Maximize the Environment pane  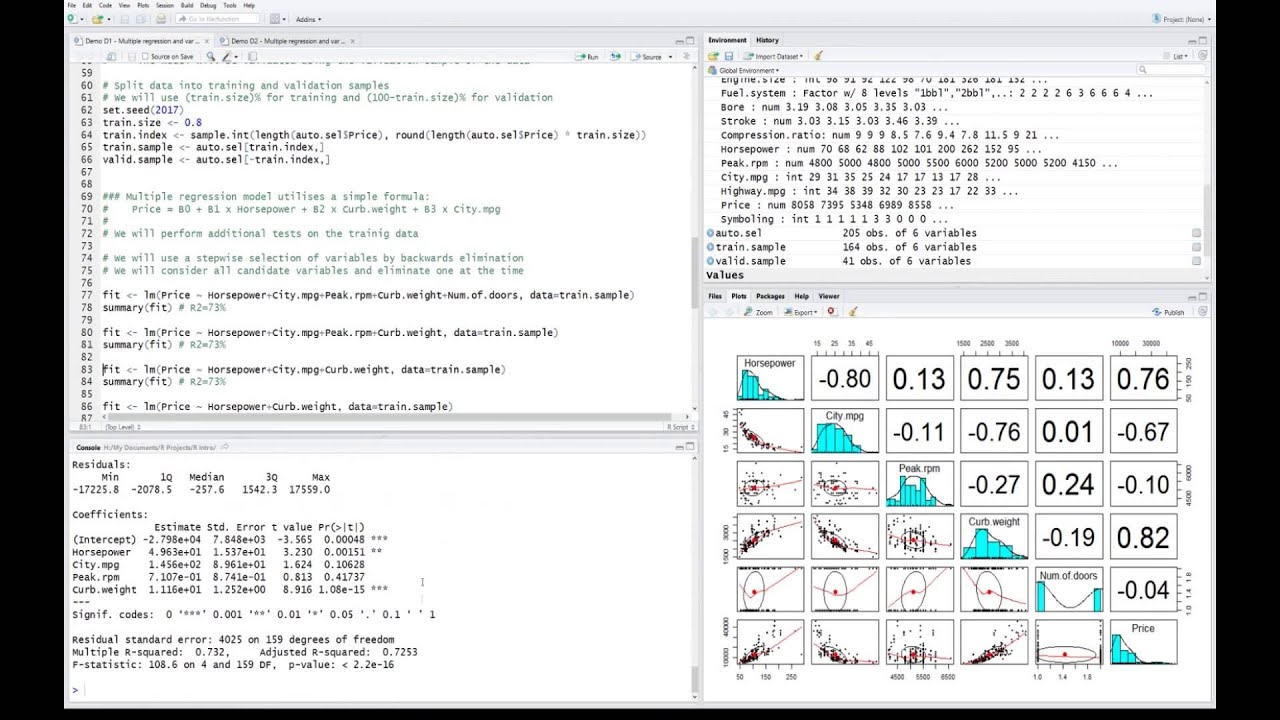point(1203,41)
